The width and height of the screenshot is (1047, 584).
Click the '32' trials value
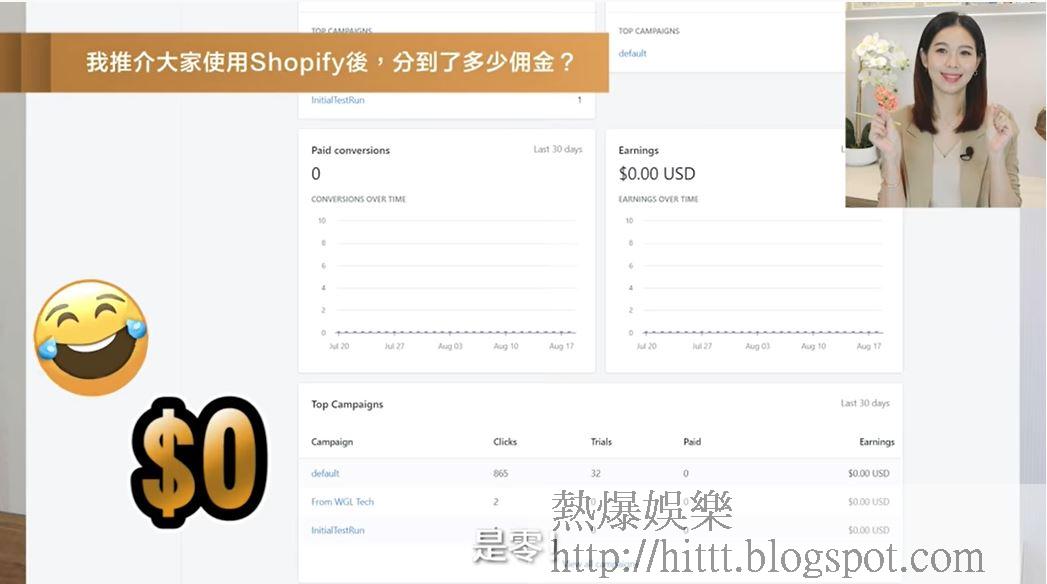click(596, 473)
